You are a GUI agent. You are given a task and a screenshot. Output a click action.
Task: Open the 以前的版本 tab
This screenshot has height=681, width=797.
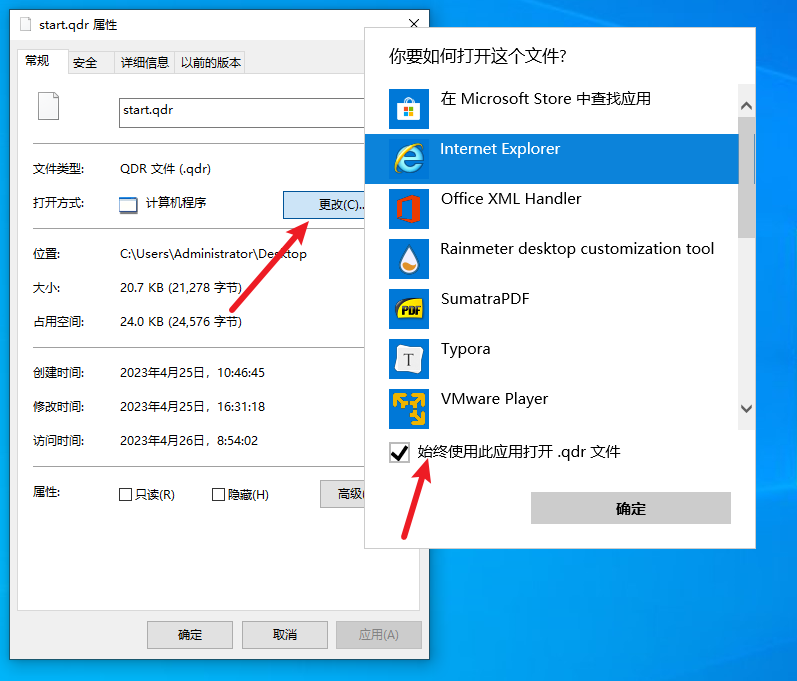coord(210,63)
